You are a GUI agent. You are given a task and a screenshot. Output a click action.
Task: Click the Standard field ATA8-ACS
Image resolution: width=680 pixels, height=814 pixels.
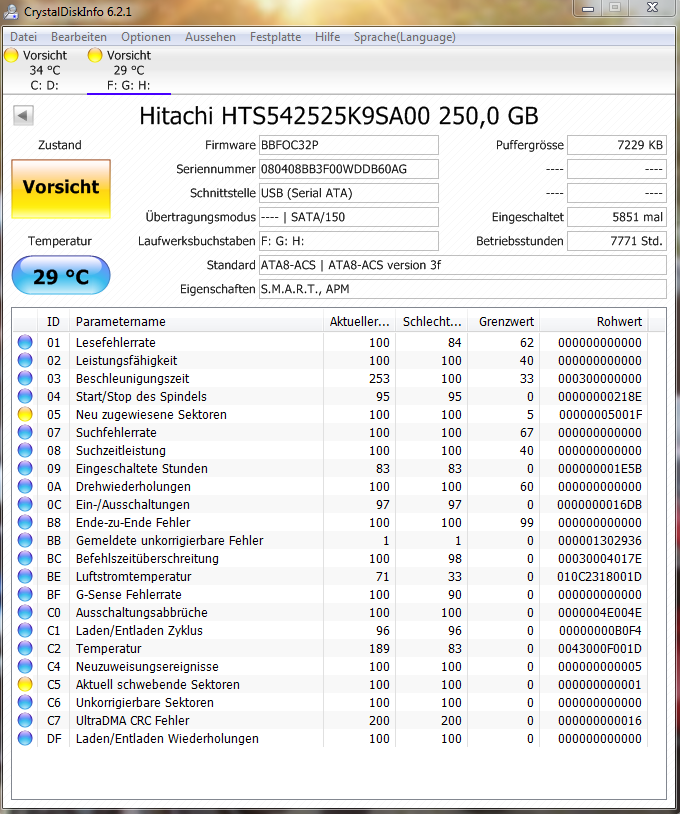[463, 265]
